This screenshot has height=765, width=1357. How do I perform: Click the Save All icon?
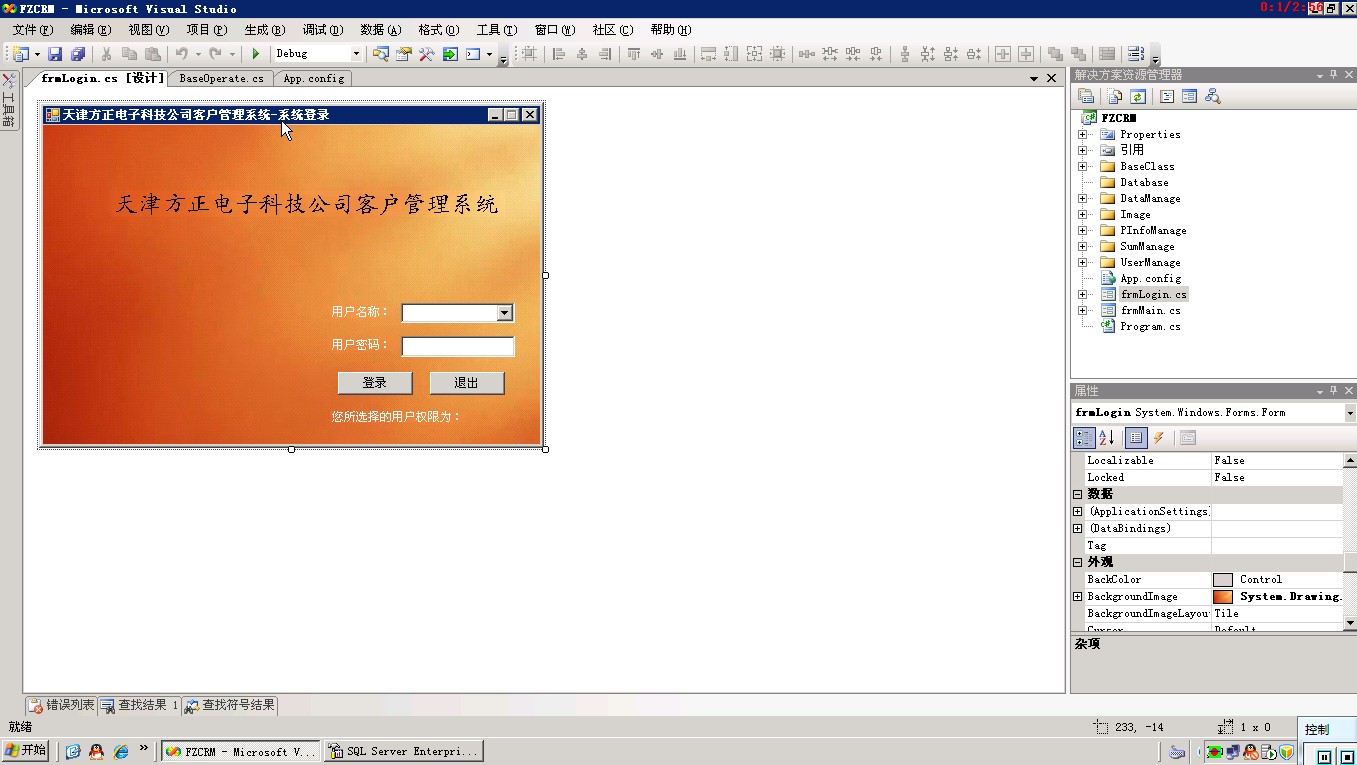click(x=77, y=54)
